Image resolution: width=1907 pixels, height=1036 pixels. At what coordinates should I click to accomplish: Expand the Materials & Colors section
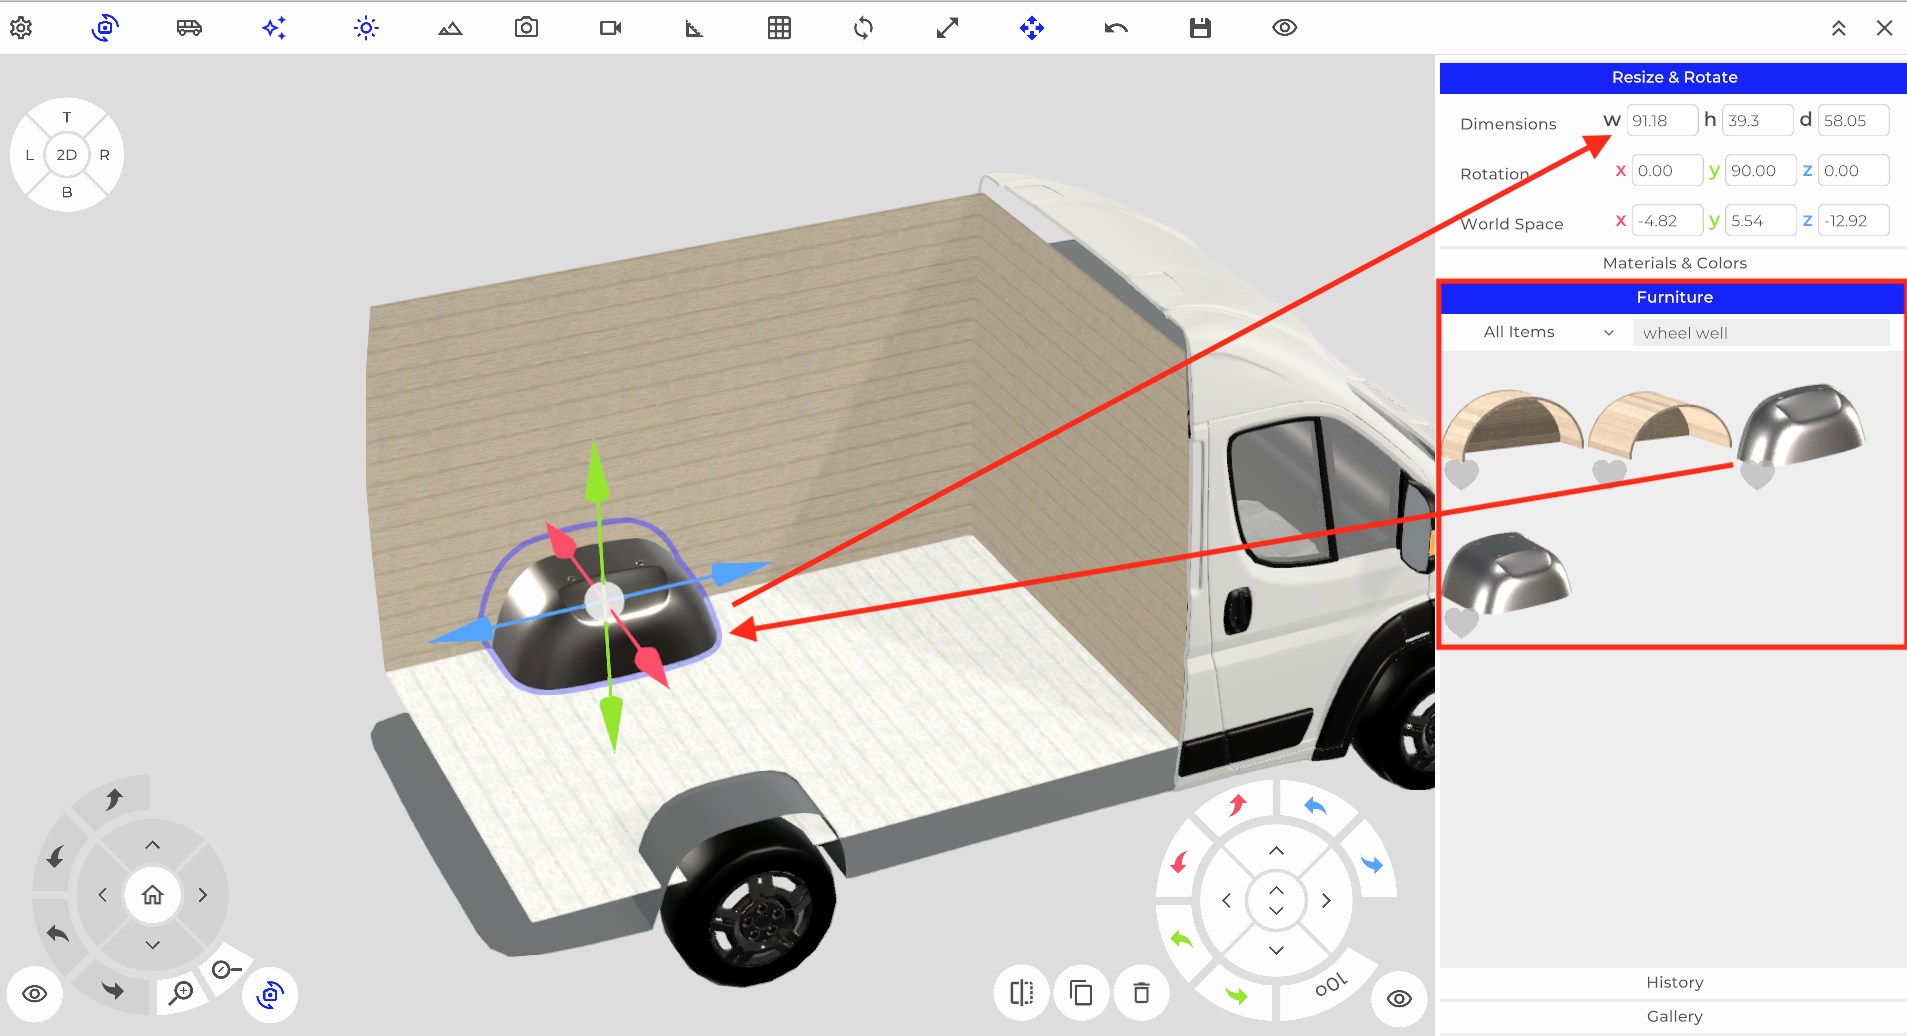(x=1673, y=263)
